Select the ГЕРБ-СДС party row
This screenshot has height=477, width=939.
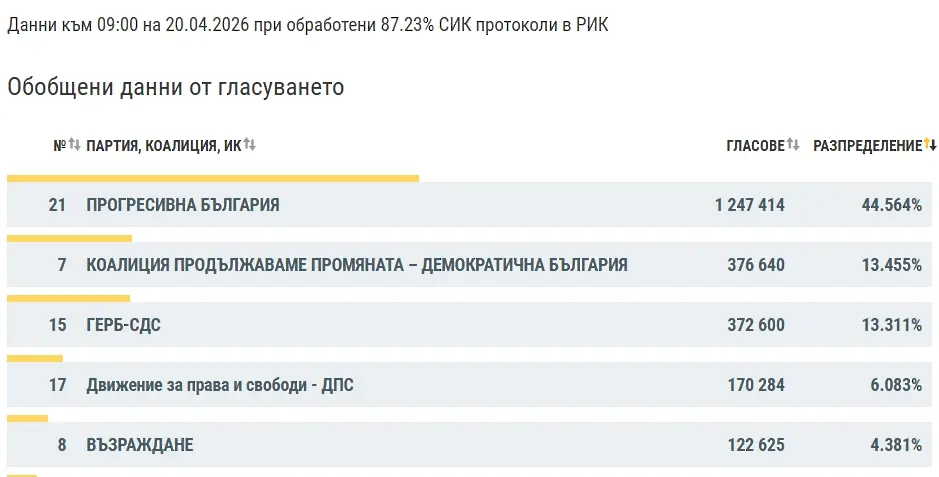pos(124,325)
